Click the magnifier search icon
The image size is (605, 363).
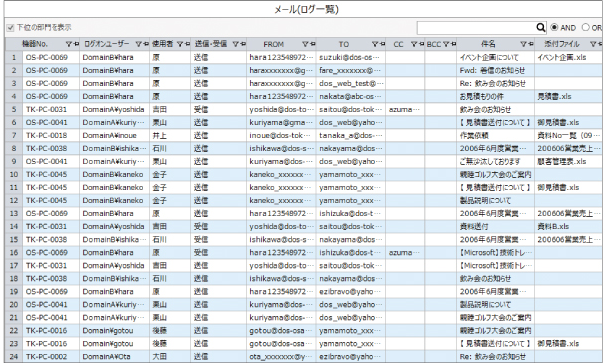point(541,27)
